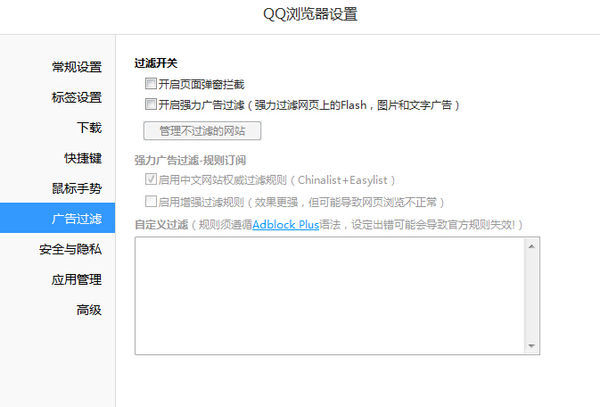
Task: Click the scroll-up arrow in custom filter box
Action: coord(532,245)
